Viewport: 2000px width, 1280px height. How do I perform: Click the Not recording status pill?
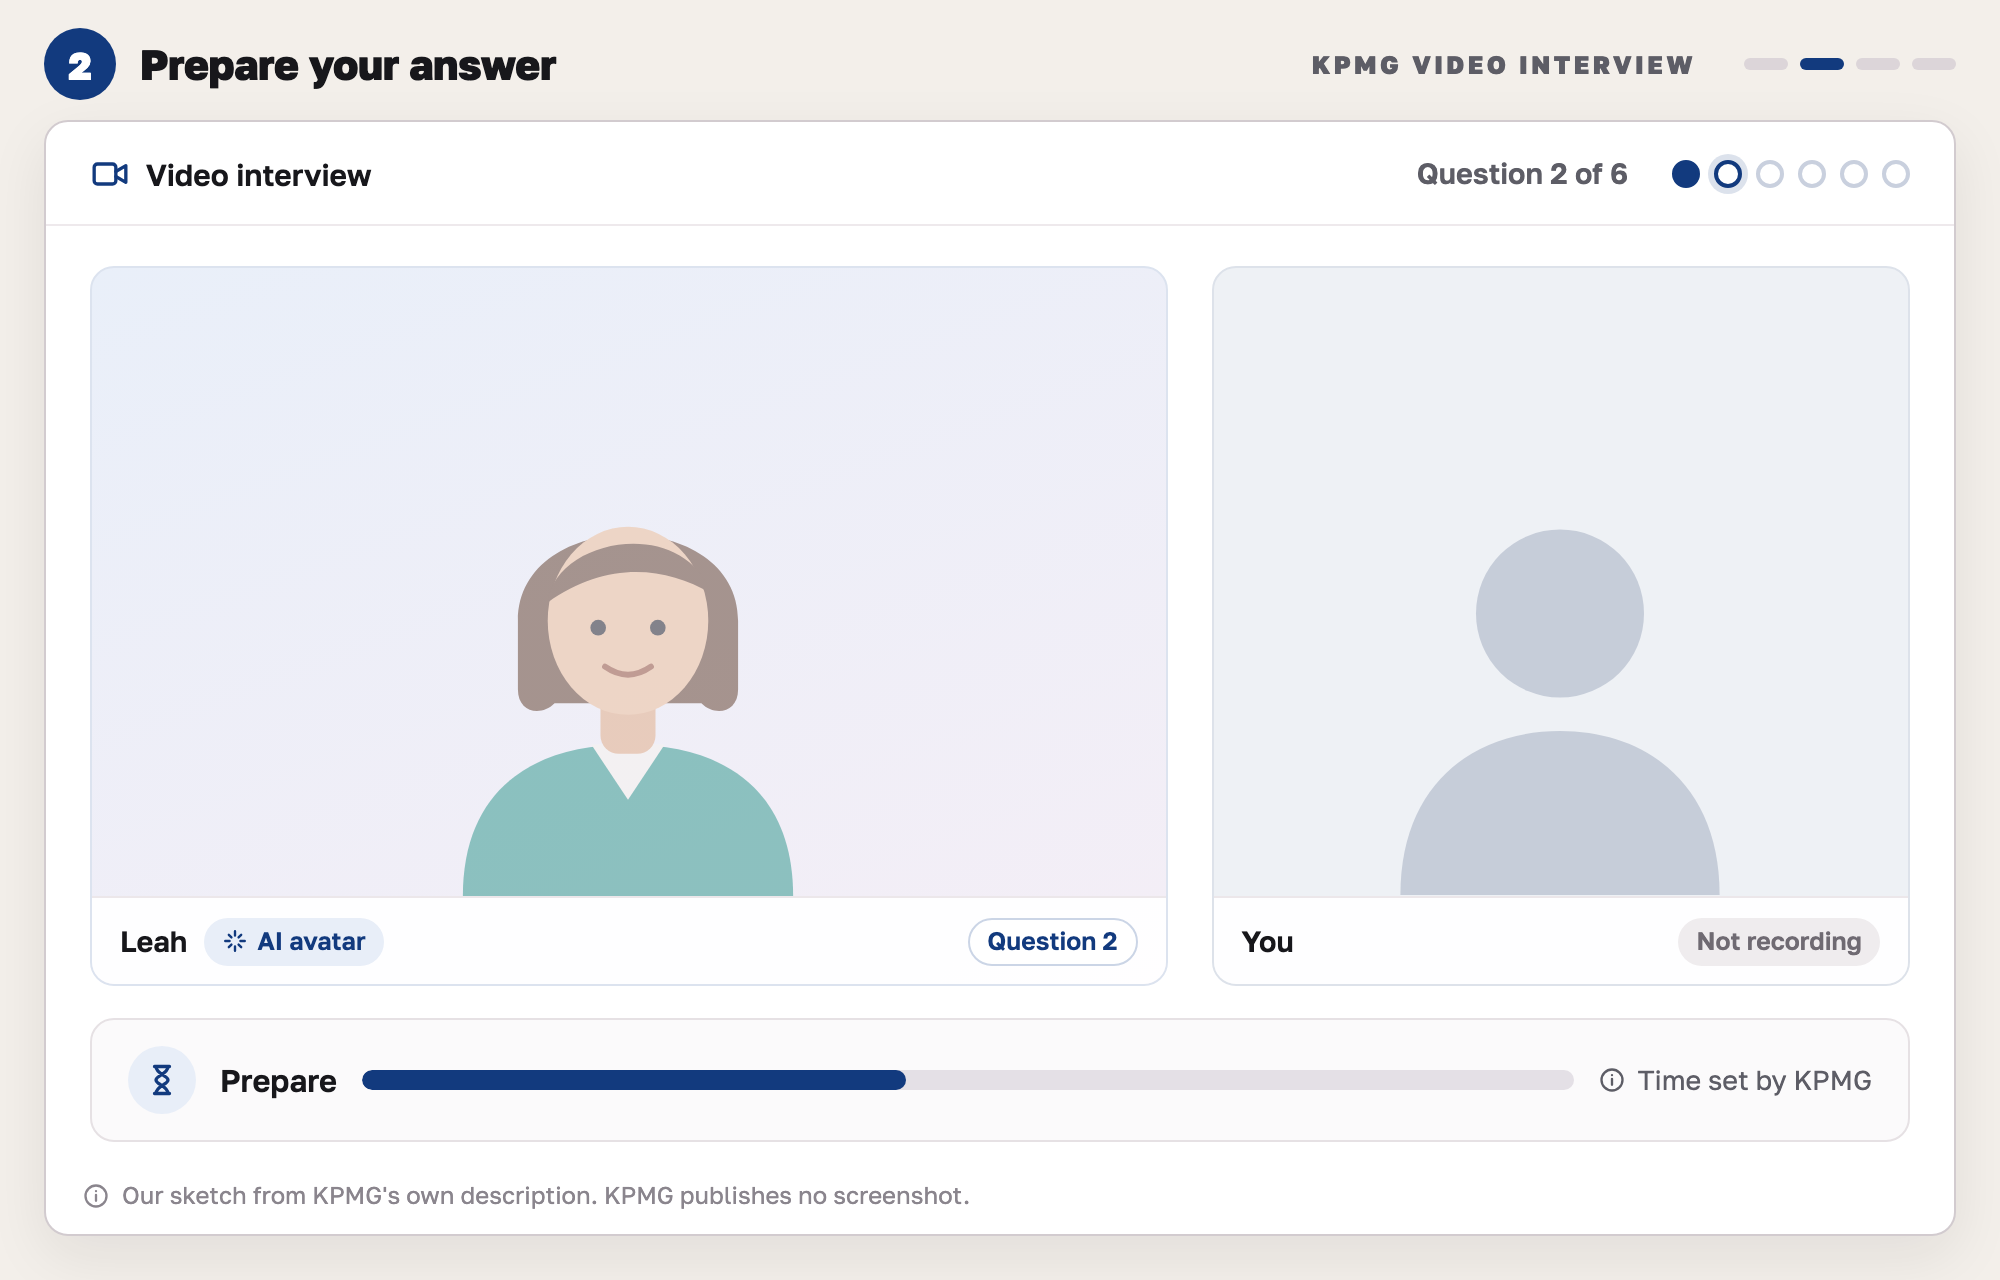(1778, 941)
